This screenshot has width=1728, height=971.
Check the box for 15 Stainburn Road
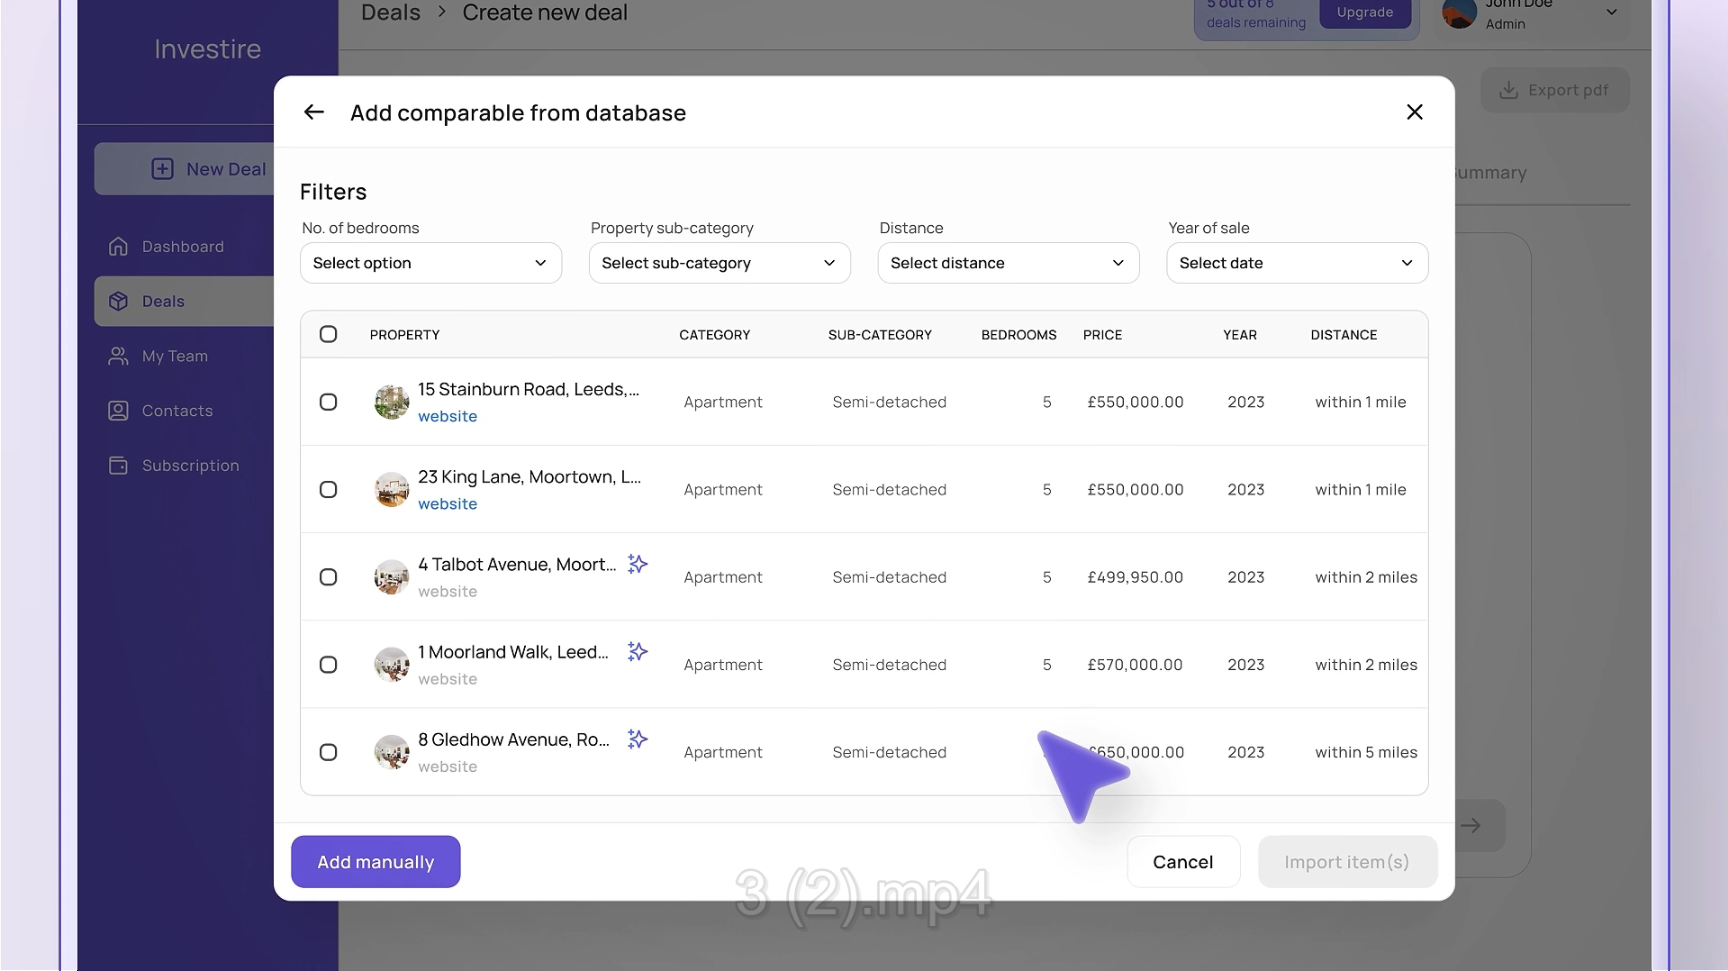328,402
